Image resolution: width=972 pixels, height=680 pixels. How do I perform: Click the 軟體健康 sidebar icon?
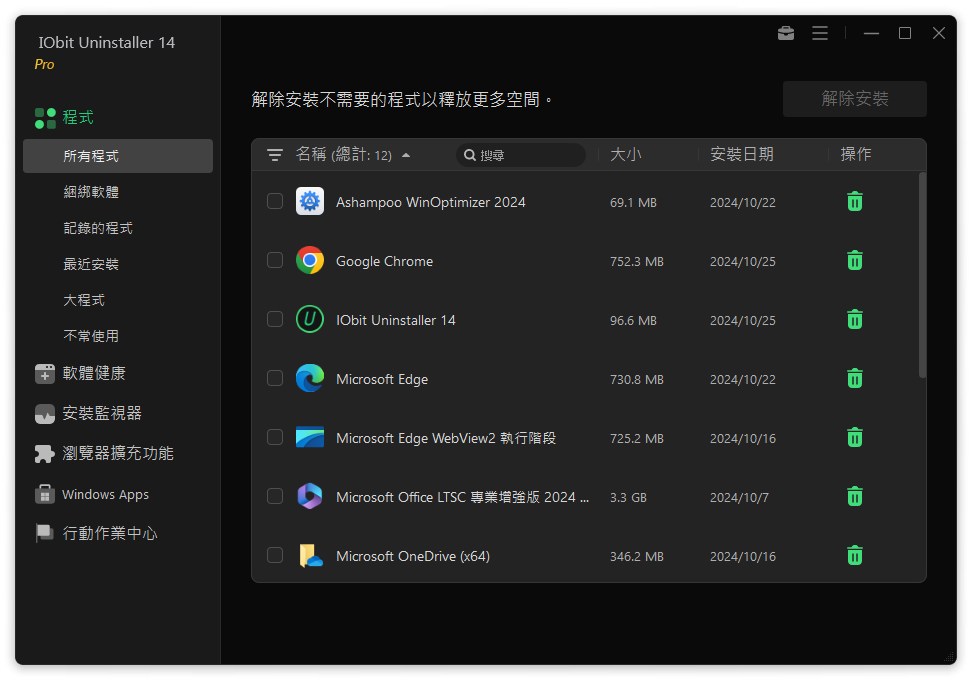click(45, 374)
